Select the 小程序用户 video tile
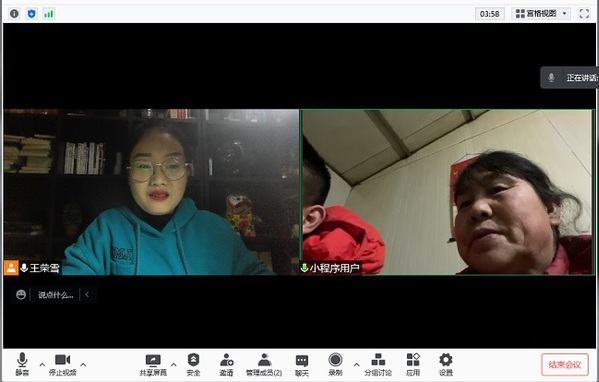Viewport: 599px width, 382px height. click(447, 192)
